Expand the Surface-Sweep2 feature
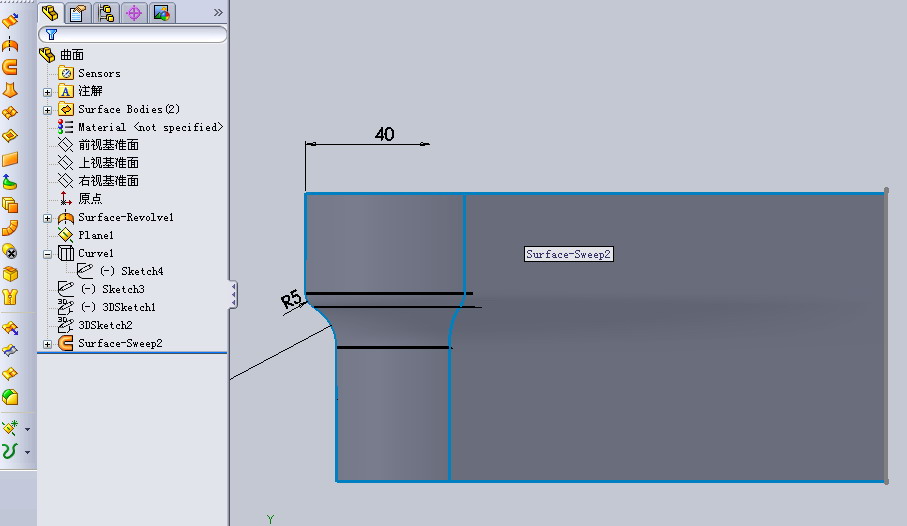The image size is (907, 526). pos(47,344)
